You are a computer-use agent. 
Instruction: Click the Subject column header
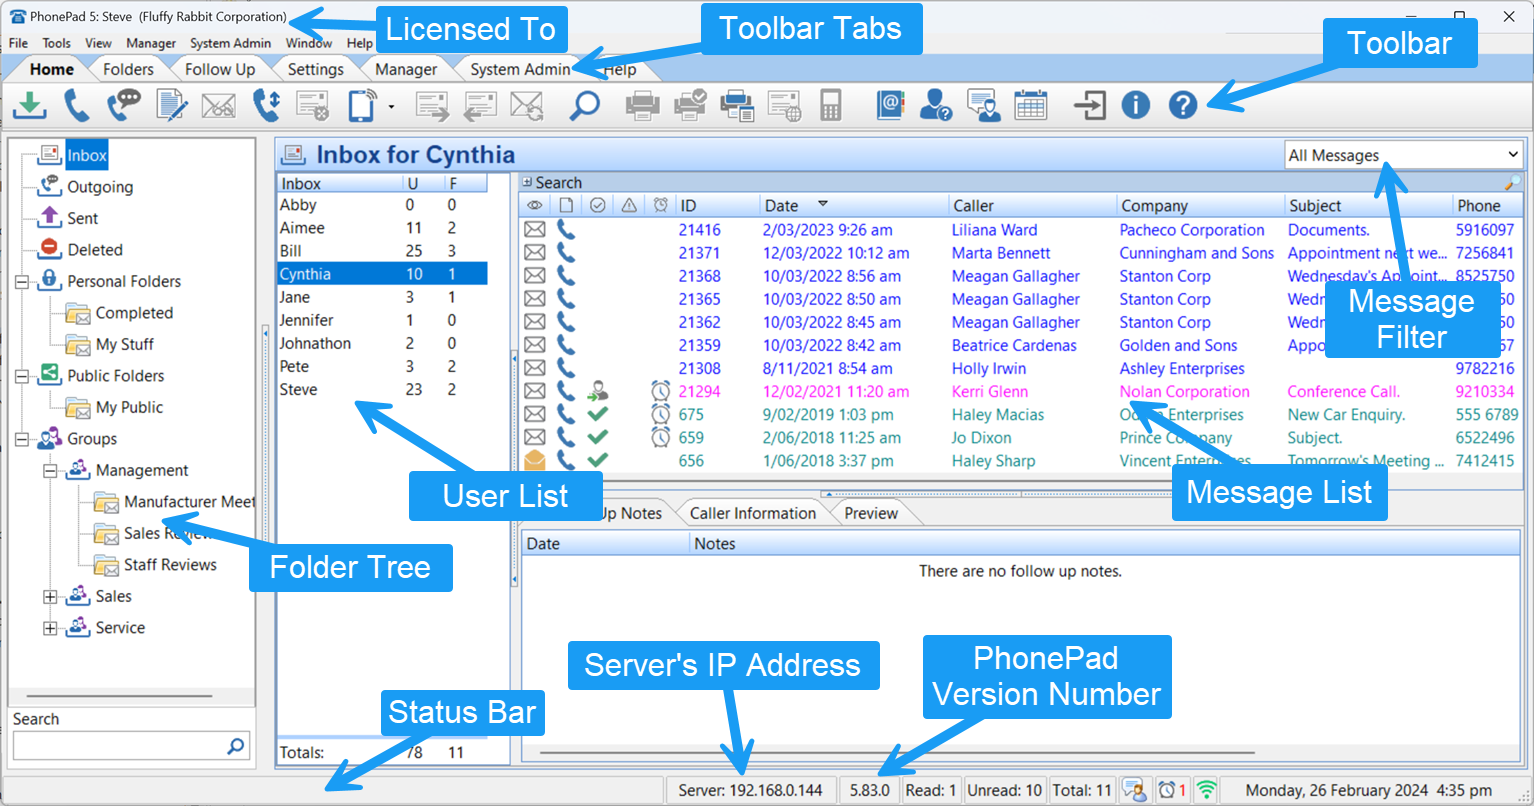pos(1368,205)
